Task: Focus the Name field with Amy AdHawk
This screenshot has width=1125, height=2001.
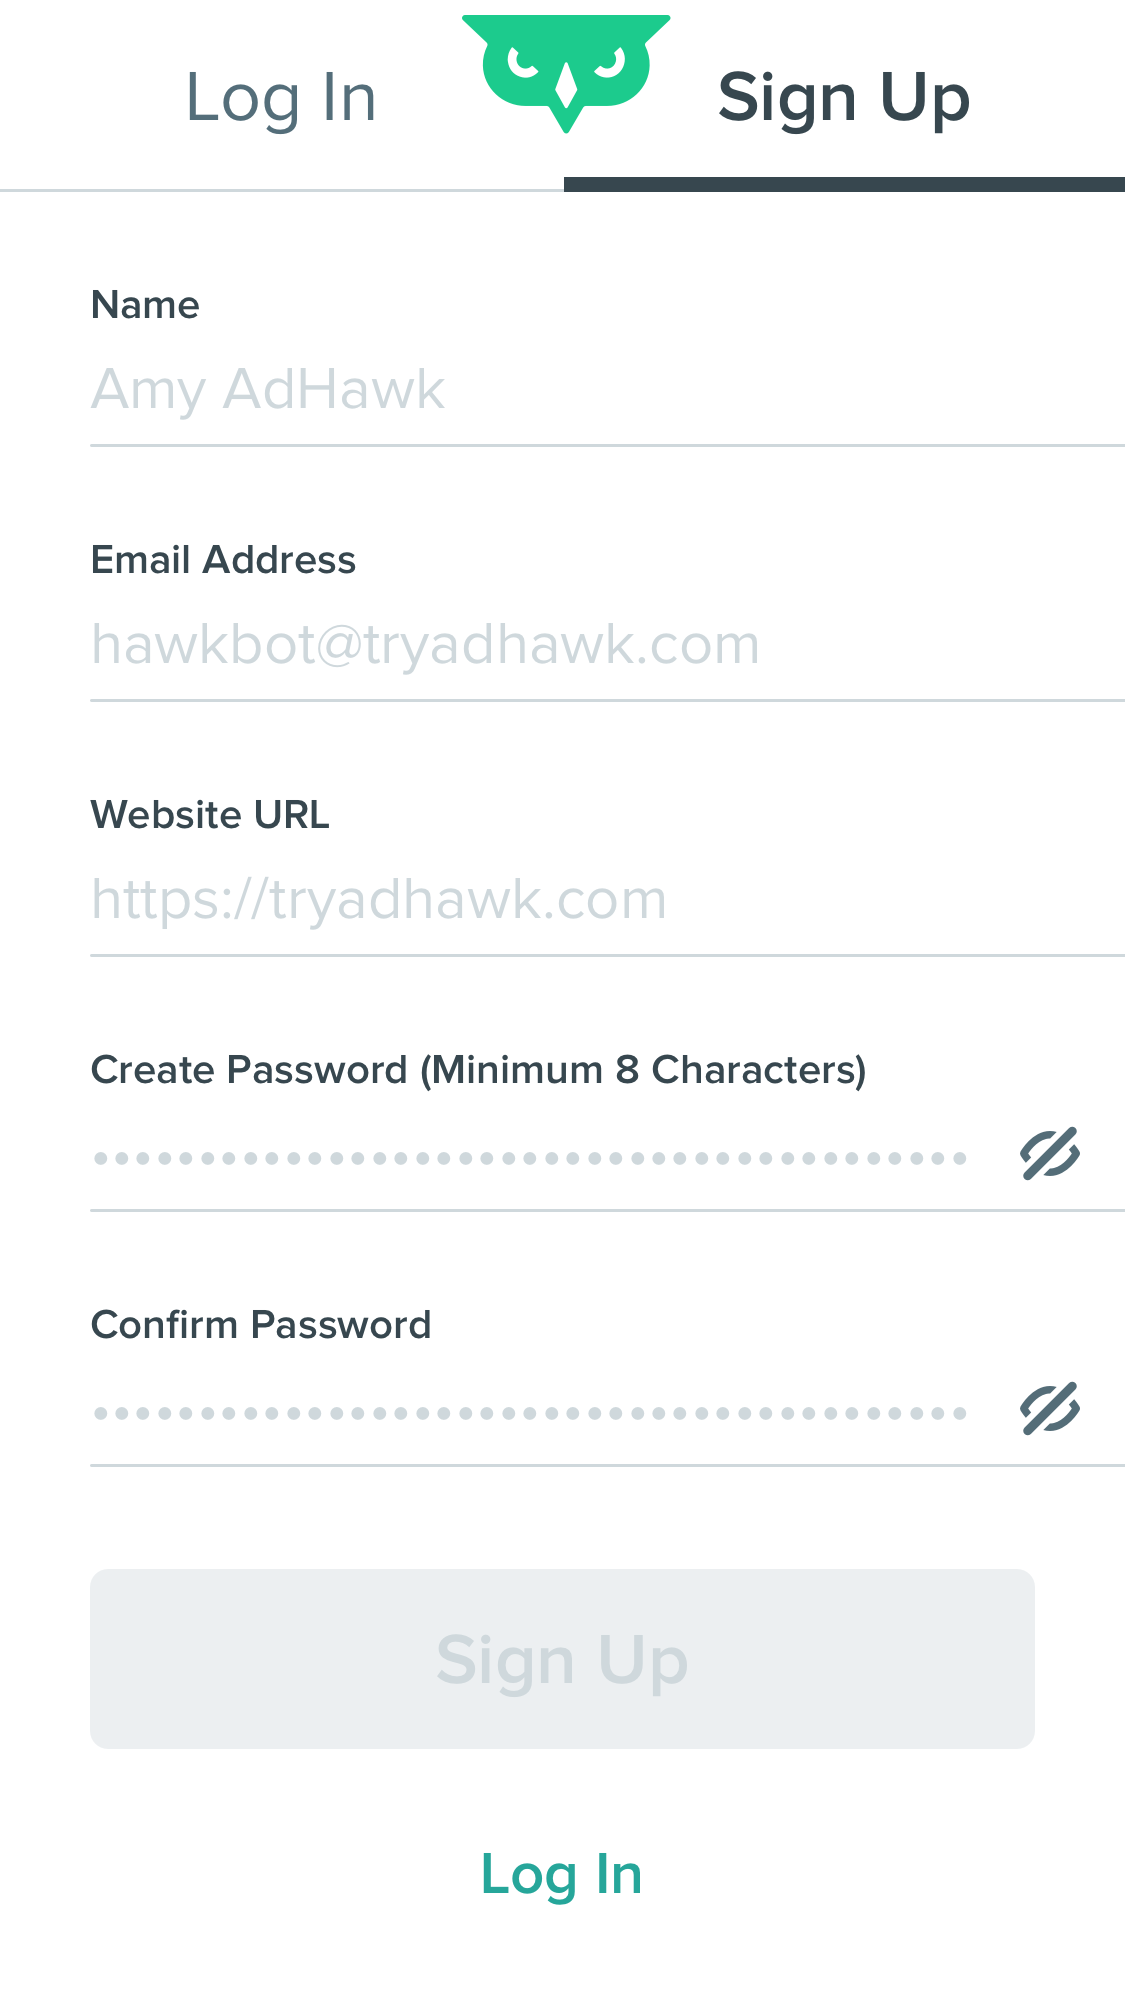Action: [607, 390]
